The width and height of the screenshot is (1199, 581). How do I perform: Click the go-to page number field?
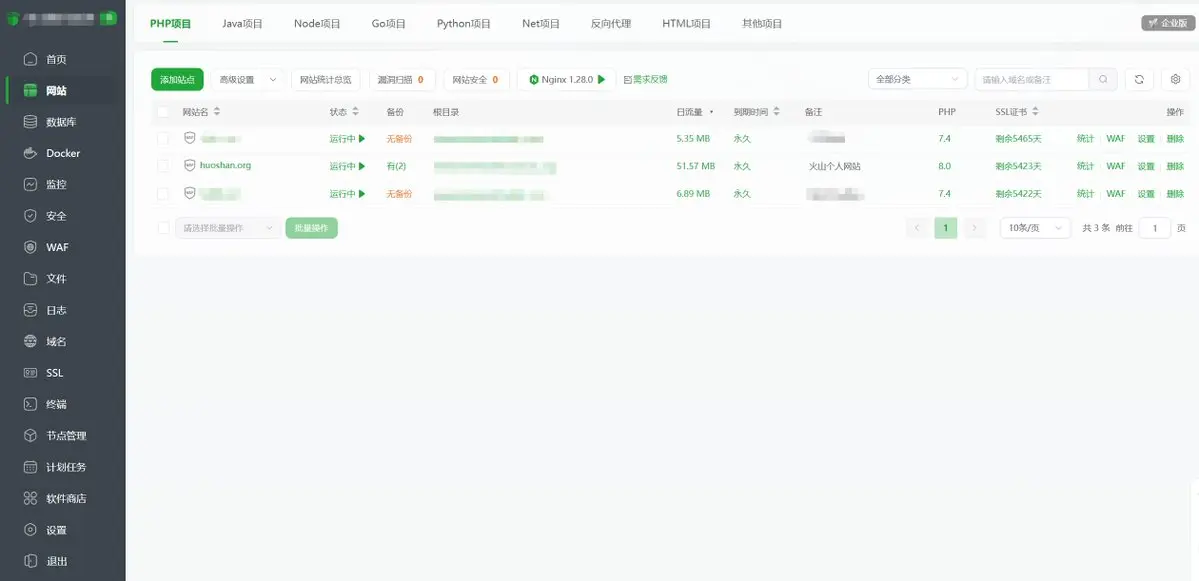tap(1155, 228)
